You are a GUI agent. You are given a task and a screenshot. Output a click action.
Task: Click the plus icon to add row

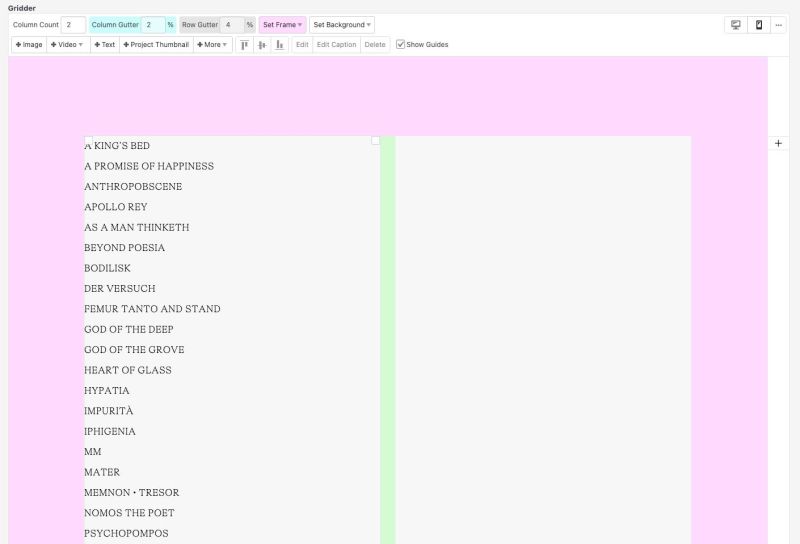(778, 143)
